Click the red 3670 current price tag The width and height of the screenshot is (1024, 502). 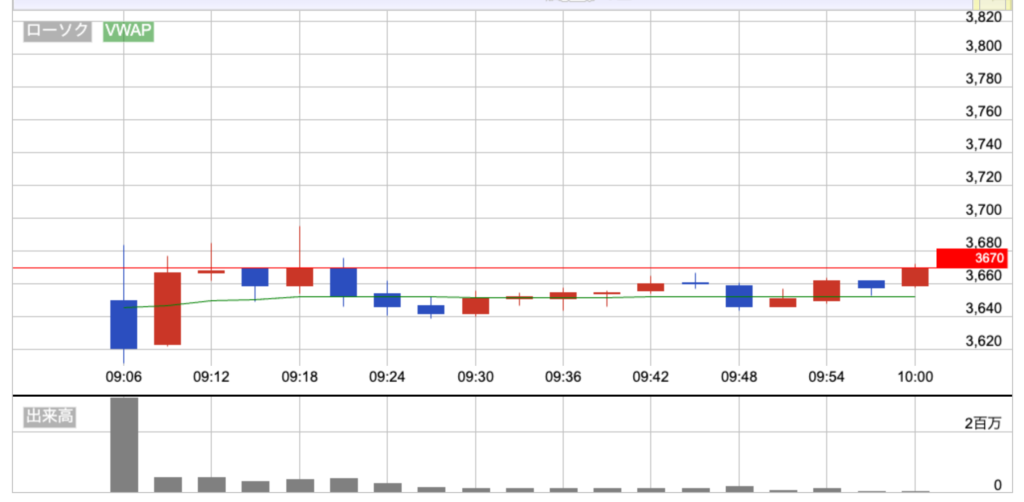click(964, 258)
